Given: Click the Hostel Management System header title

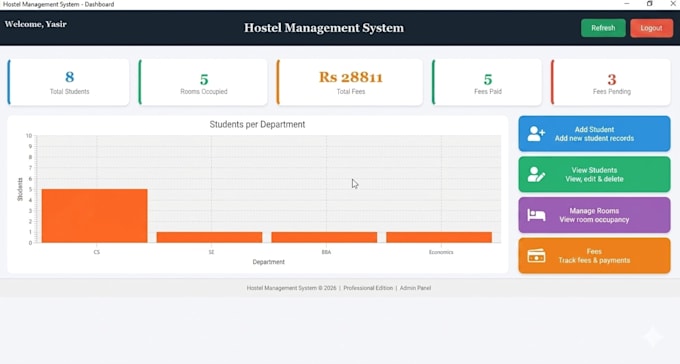Looking at the screenshot, I should [324, 28].
